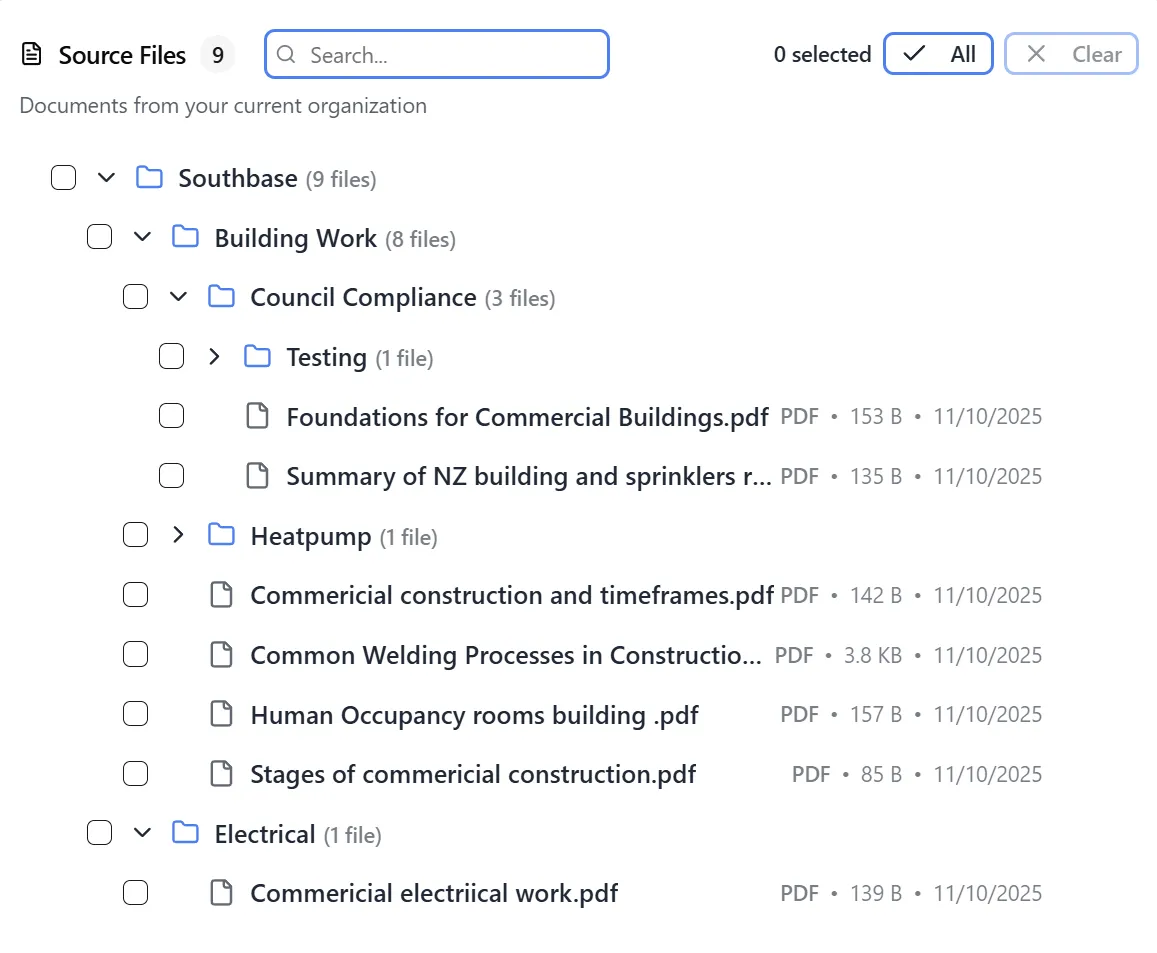Select the checkbox for Foundations for Commercial Buildings.pdf

click(171, 416)
